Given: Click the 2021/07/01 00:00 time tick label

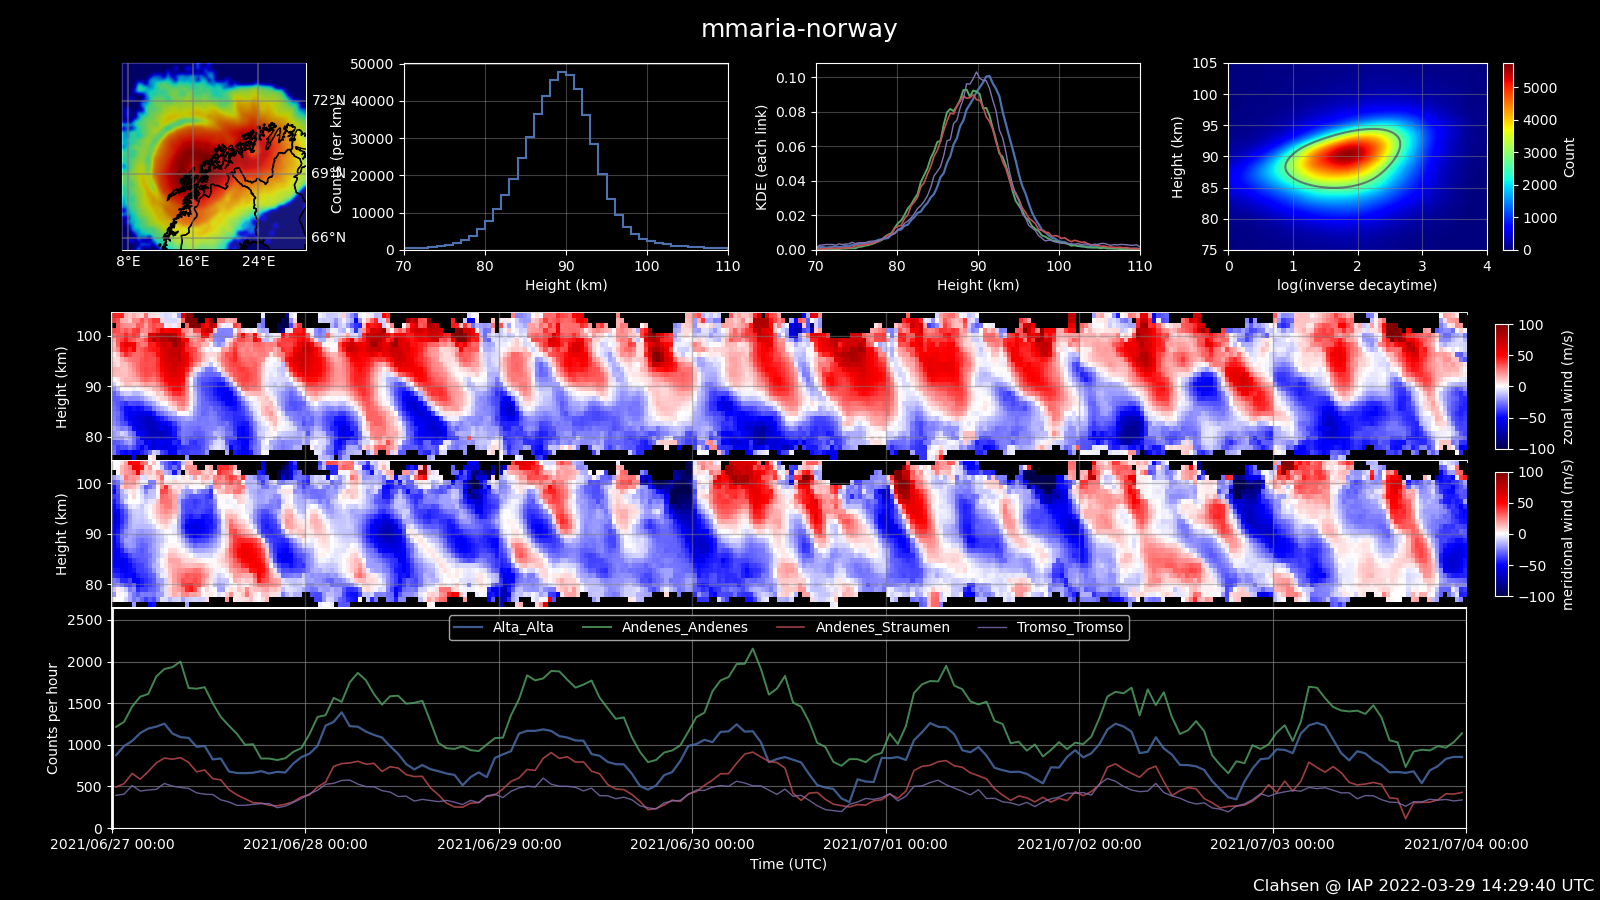Looking at the screenshot, I should [886, 844].
